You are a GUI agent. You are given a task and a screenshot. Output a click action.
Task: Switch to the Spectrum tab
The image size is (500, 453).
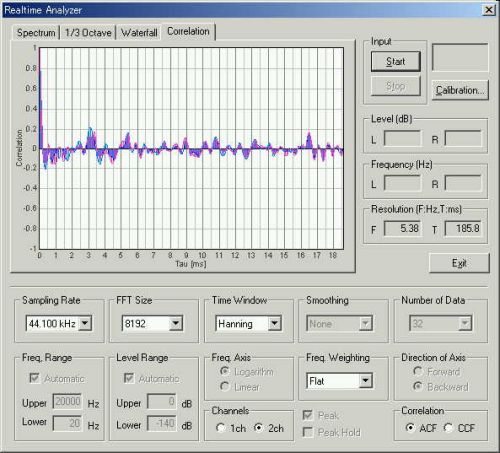click(36, 33)
